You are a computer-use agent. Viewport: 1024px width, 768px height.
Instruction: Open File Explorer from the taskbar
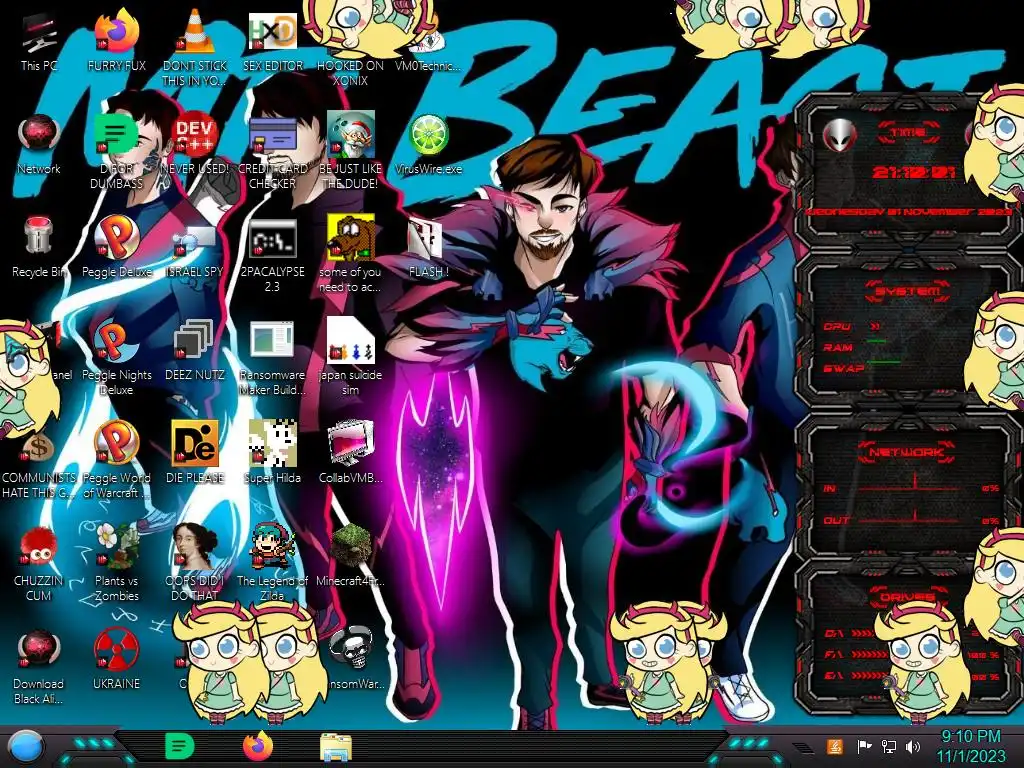(x=336, y=747)
